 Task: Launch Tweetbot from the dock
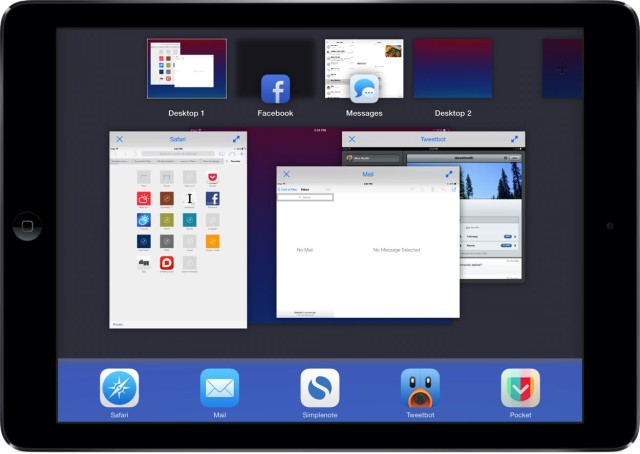tap(420, 388)
